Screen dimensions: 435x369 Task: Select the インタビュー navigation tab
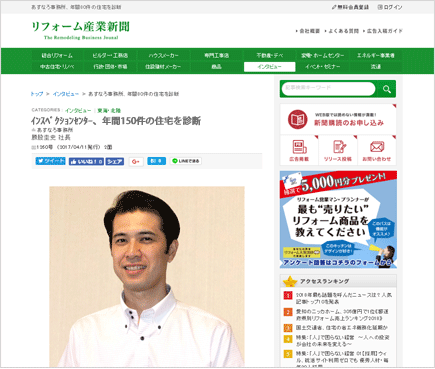tap(269, 67)
